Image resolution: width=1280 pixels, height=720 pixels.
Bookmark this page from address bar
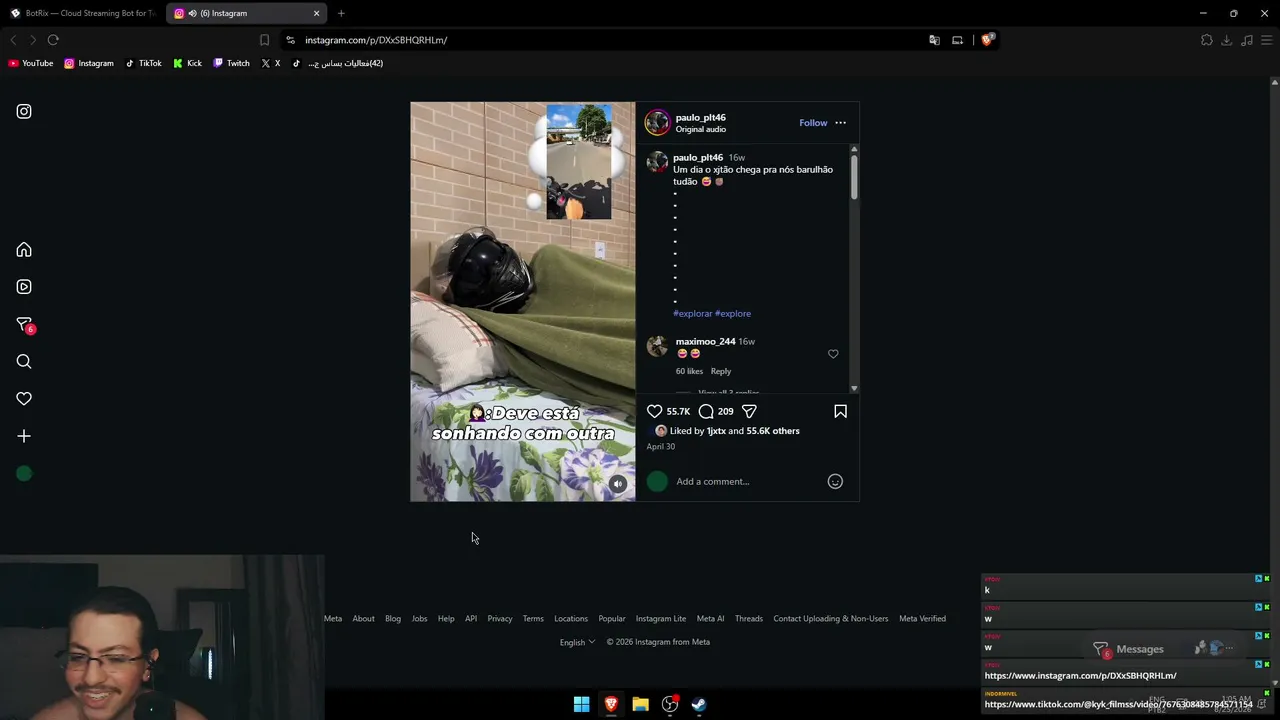264,40
